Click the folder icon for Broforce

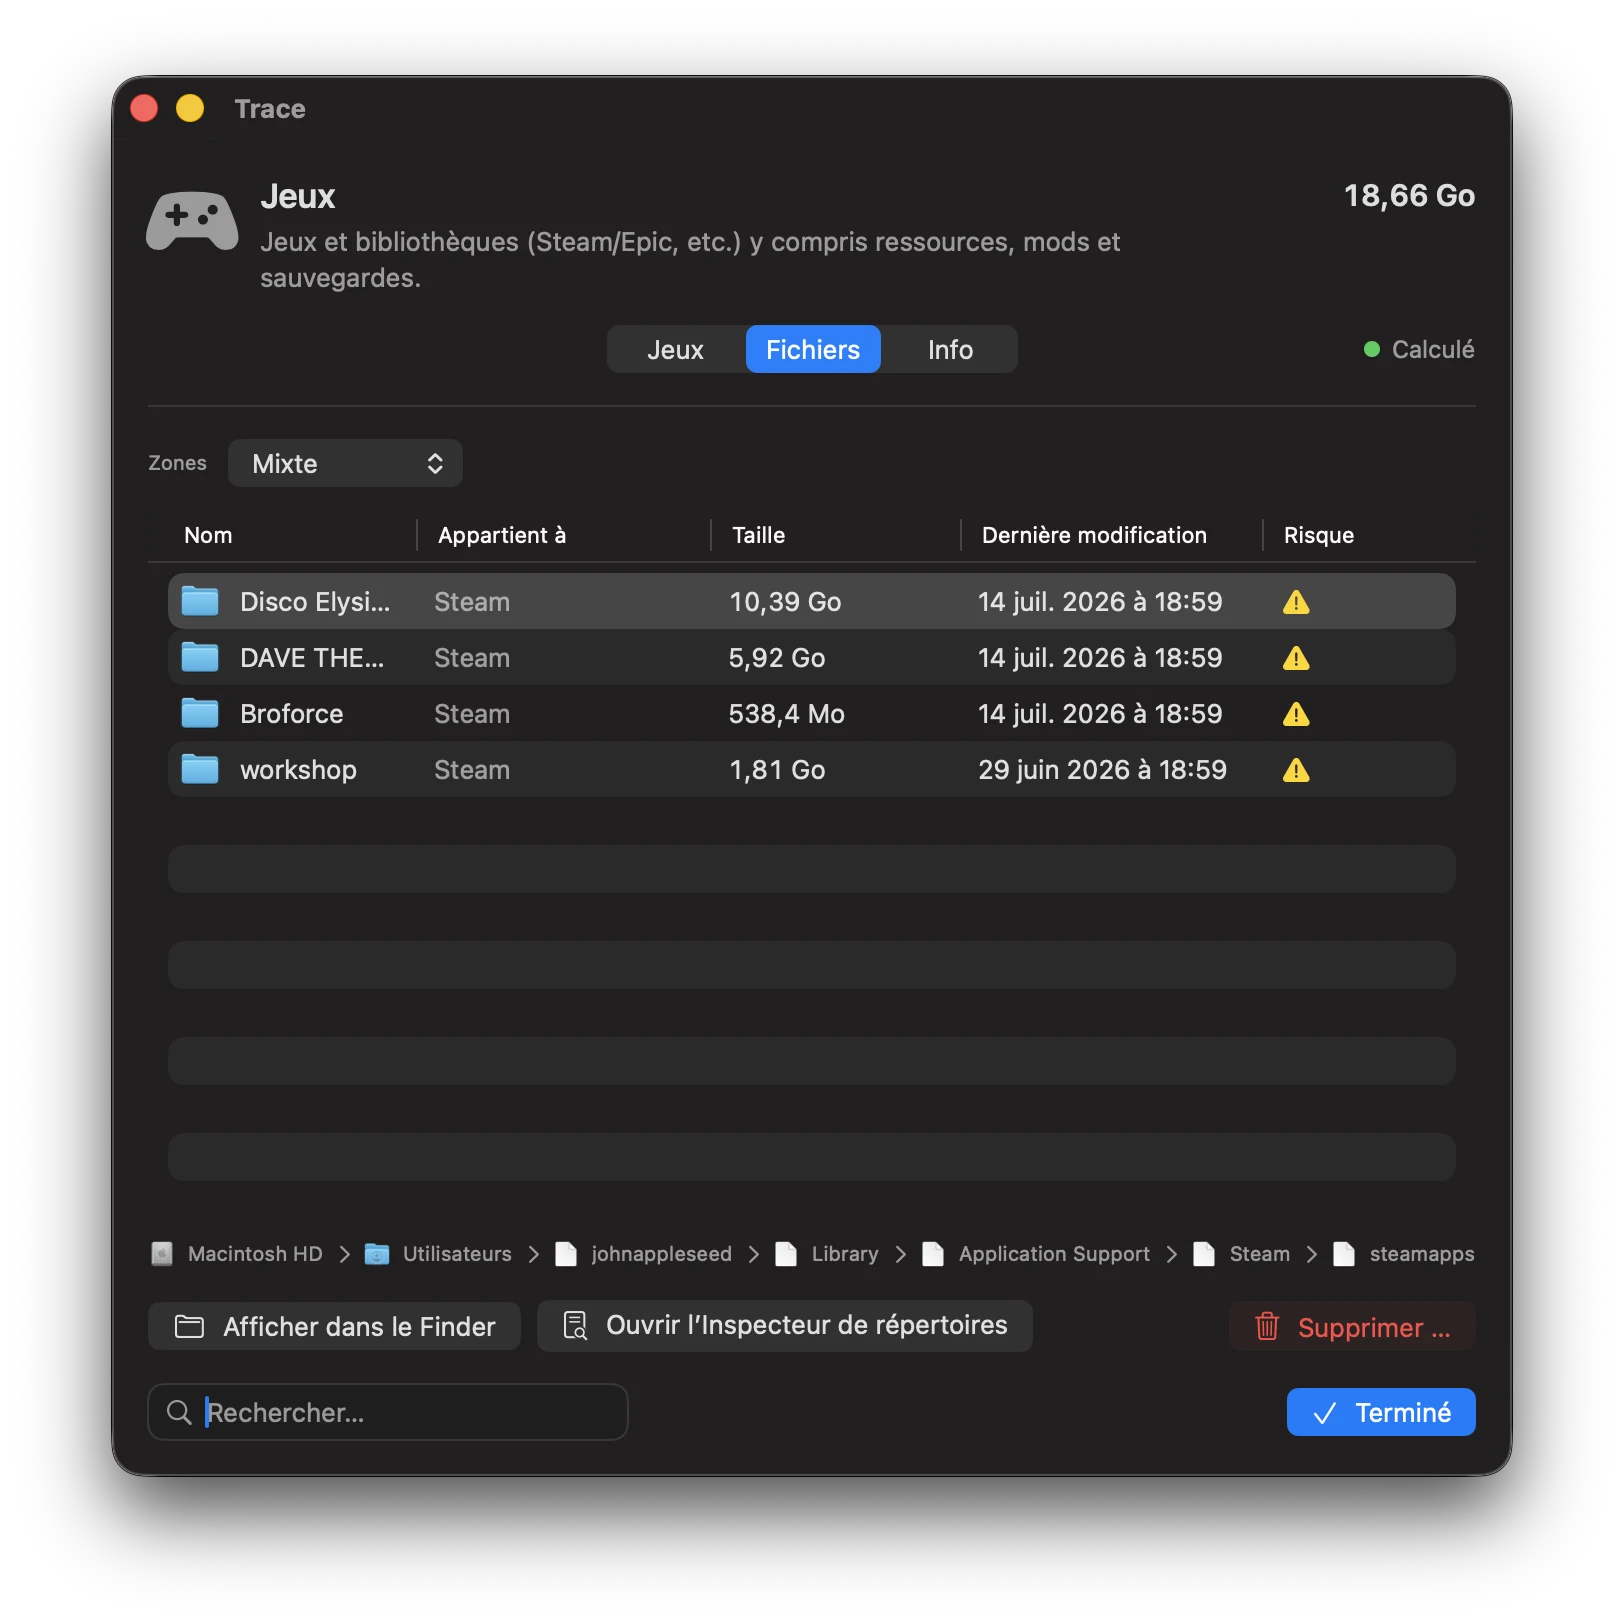[x=200, y=713]
